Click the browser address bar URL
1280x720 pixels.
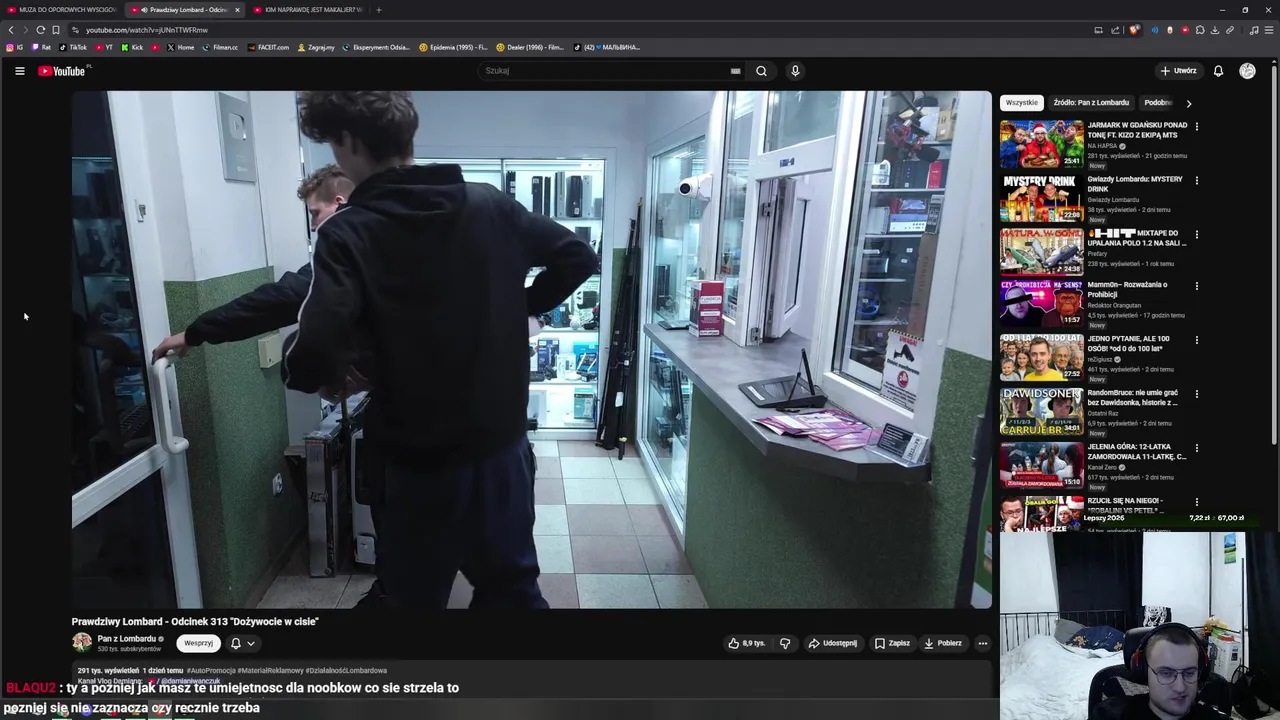point(147,30)
